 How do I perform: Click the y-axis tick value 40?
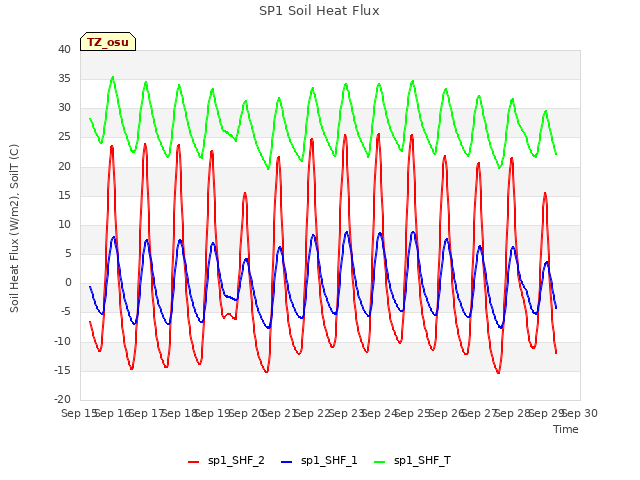point(64,49)
